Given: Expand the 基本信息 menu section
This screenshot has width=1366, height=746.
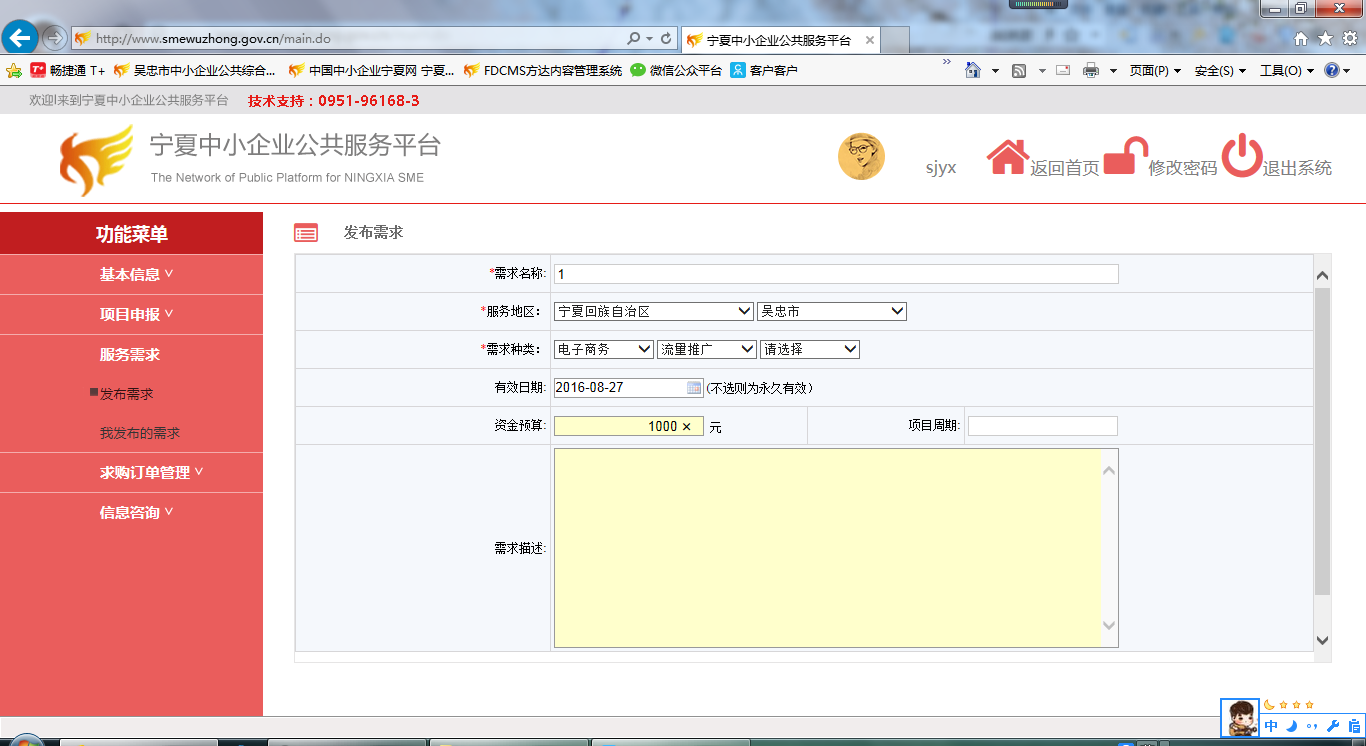Looking at the screenshot, I should point(136,274).
